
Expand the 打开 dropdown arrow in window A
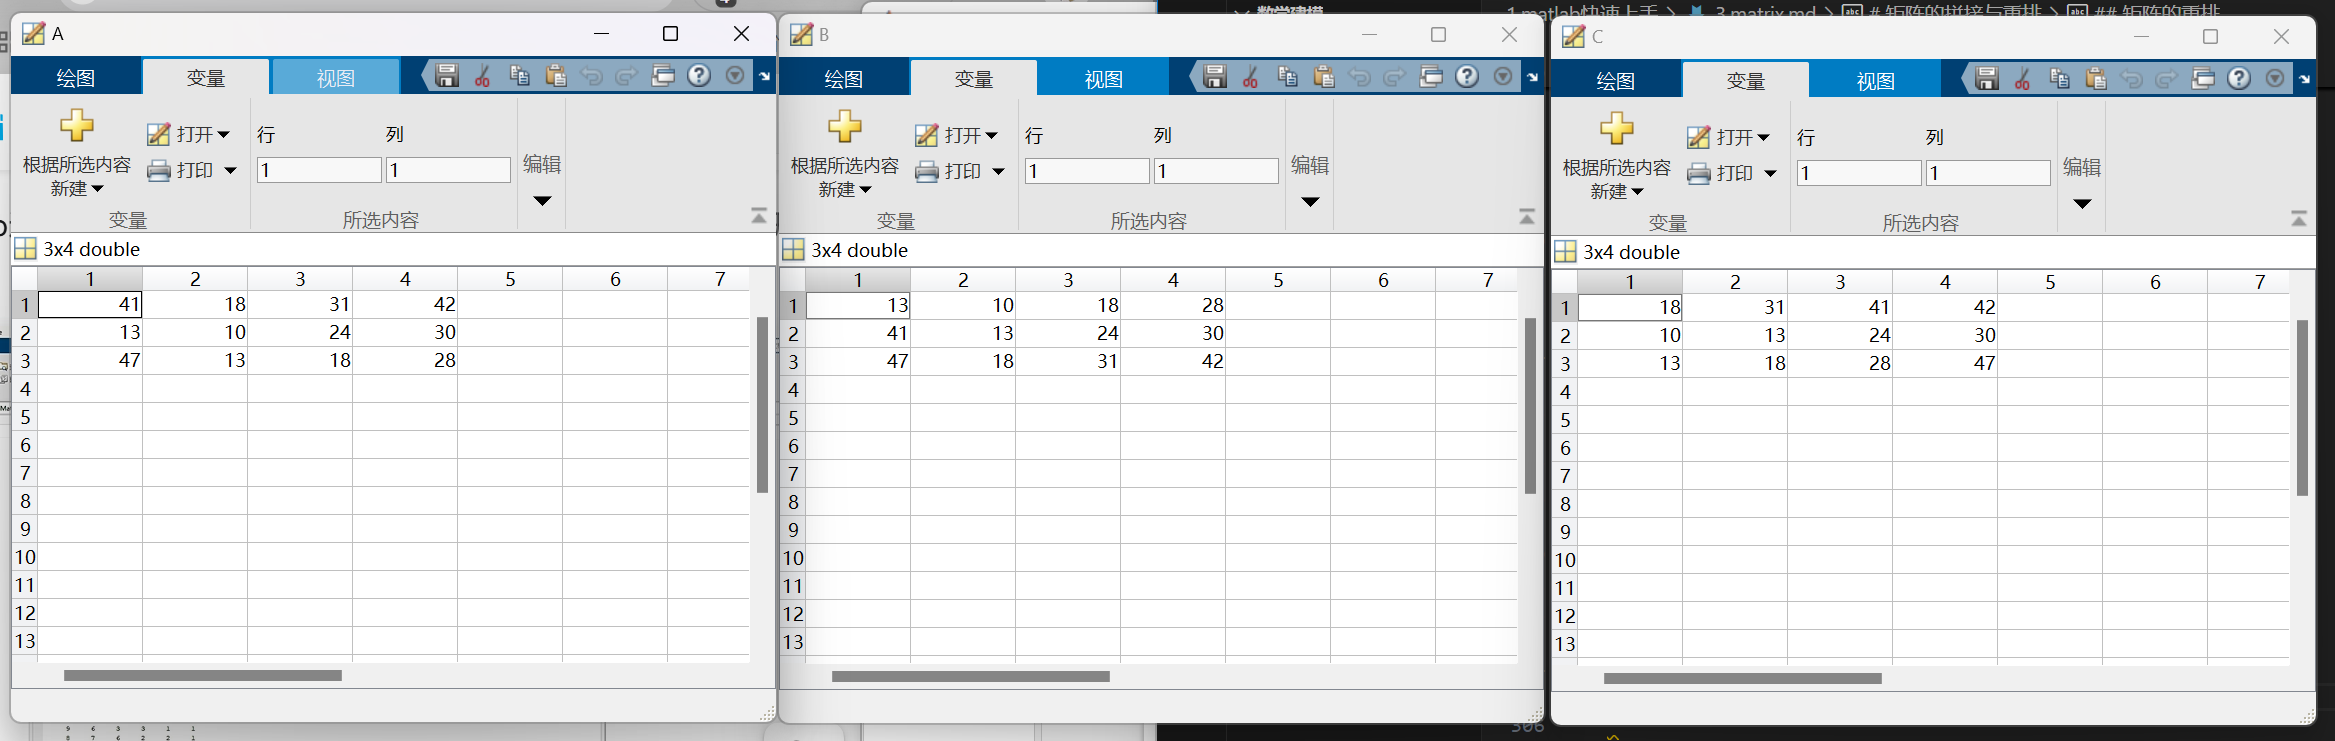(x=224, y=135)
